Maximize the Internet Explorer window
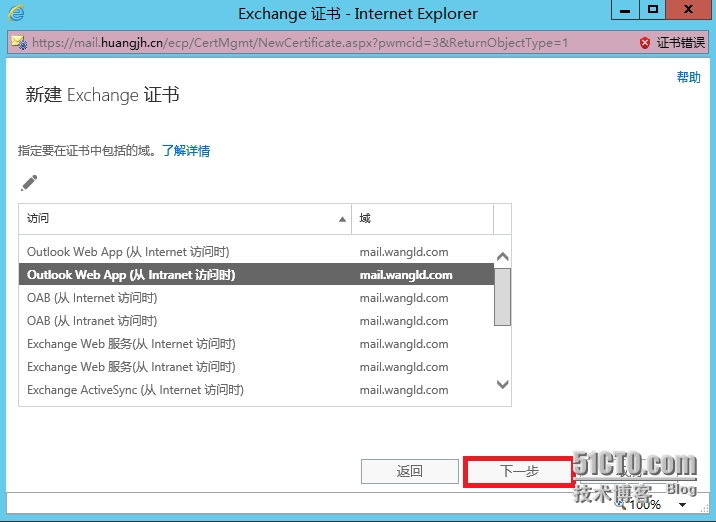The image size is (716, 522). pyautogui.click(x=653, y=10)
